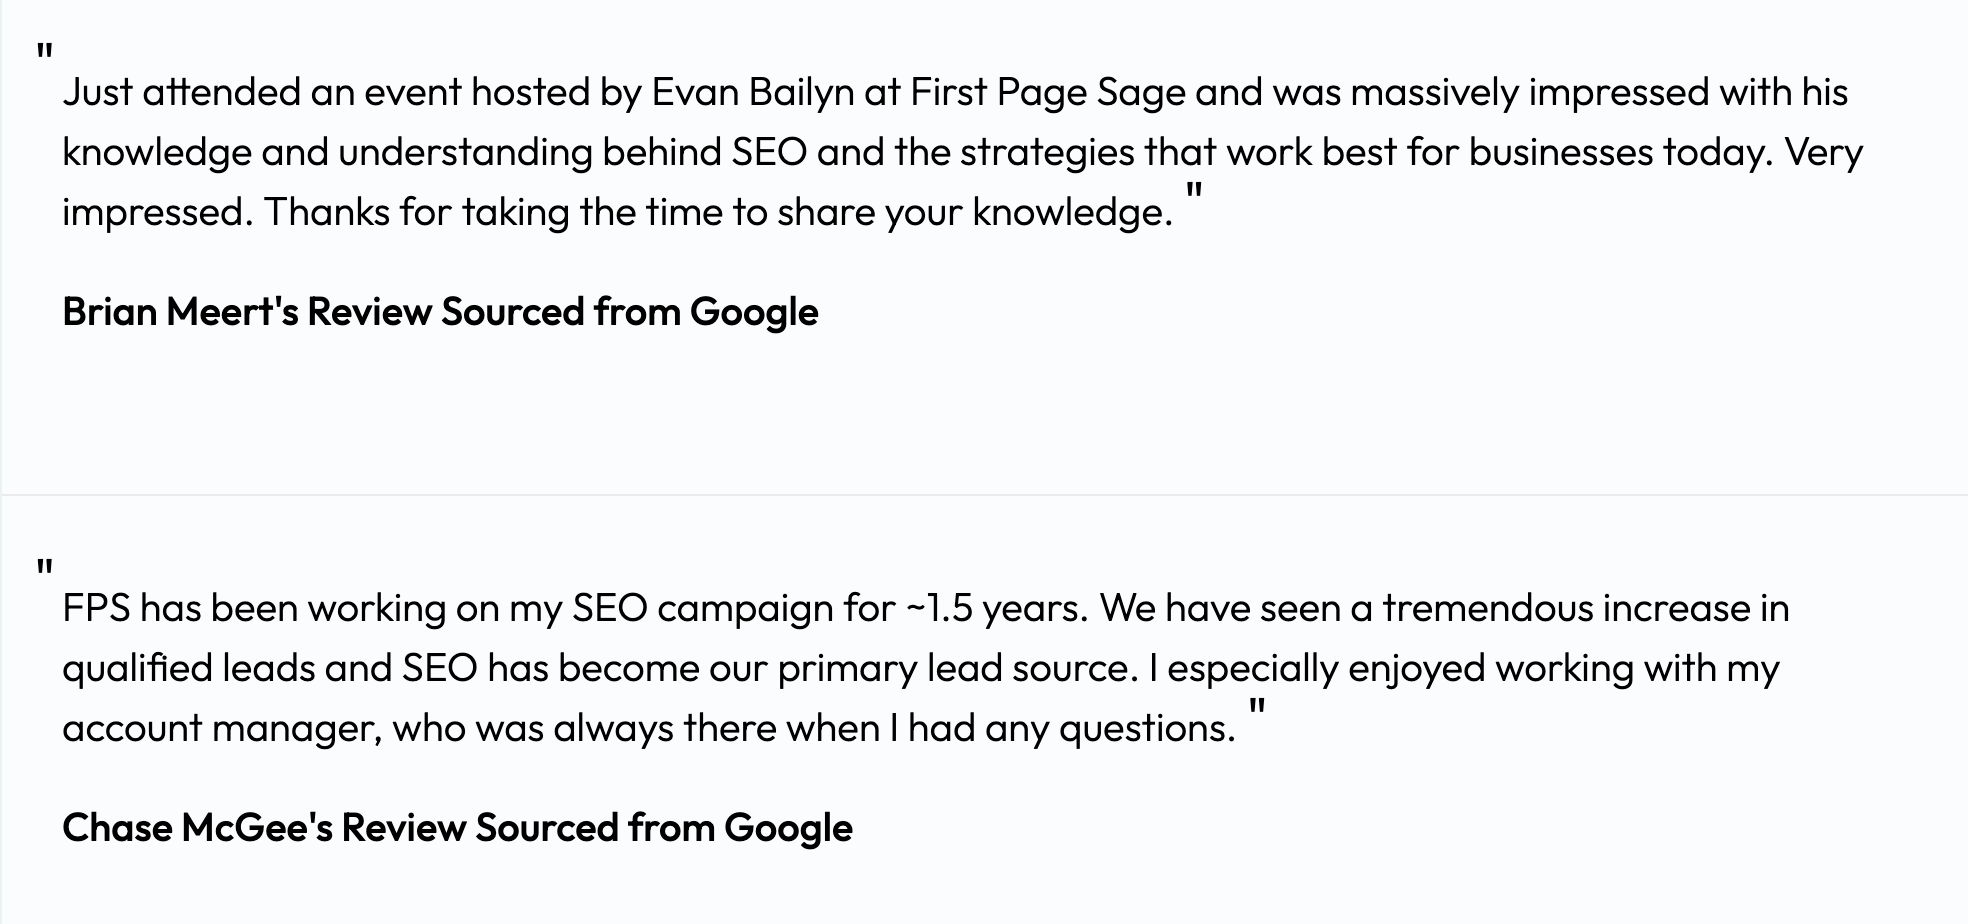Click the closing quote mark after 'any questions'
1968x924 pixels.
coord(1258,706)
